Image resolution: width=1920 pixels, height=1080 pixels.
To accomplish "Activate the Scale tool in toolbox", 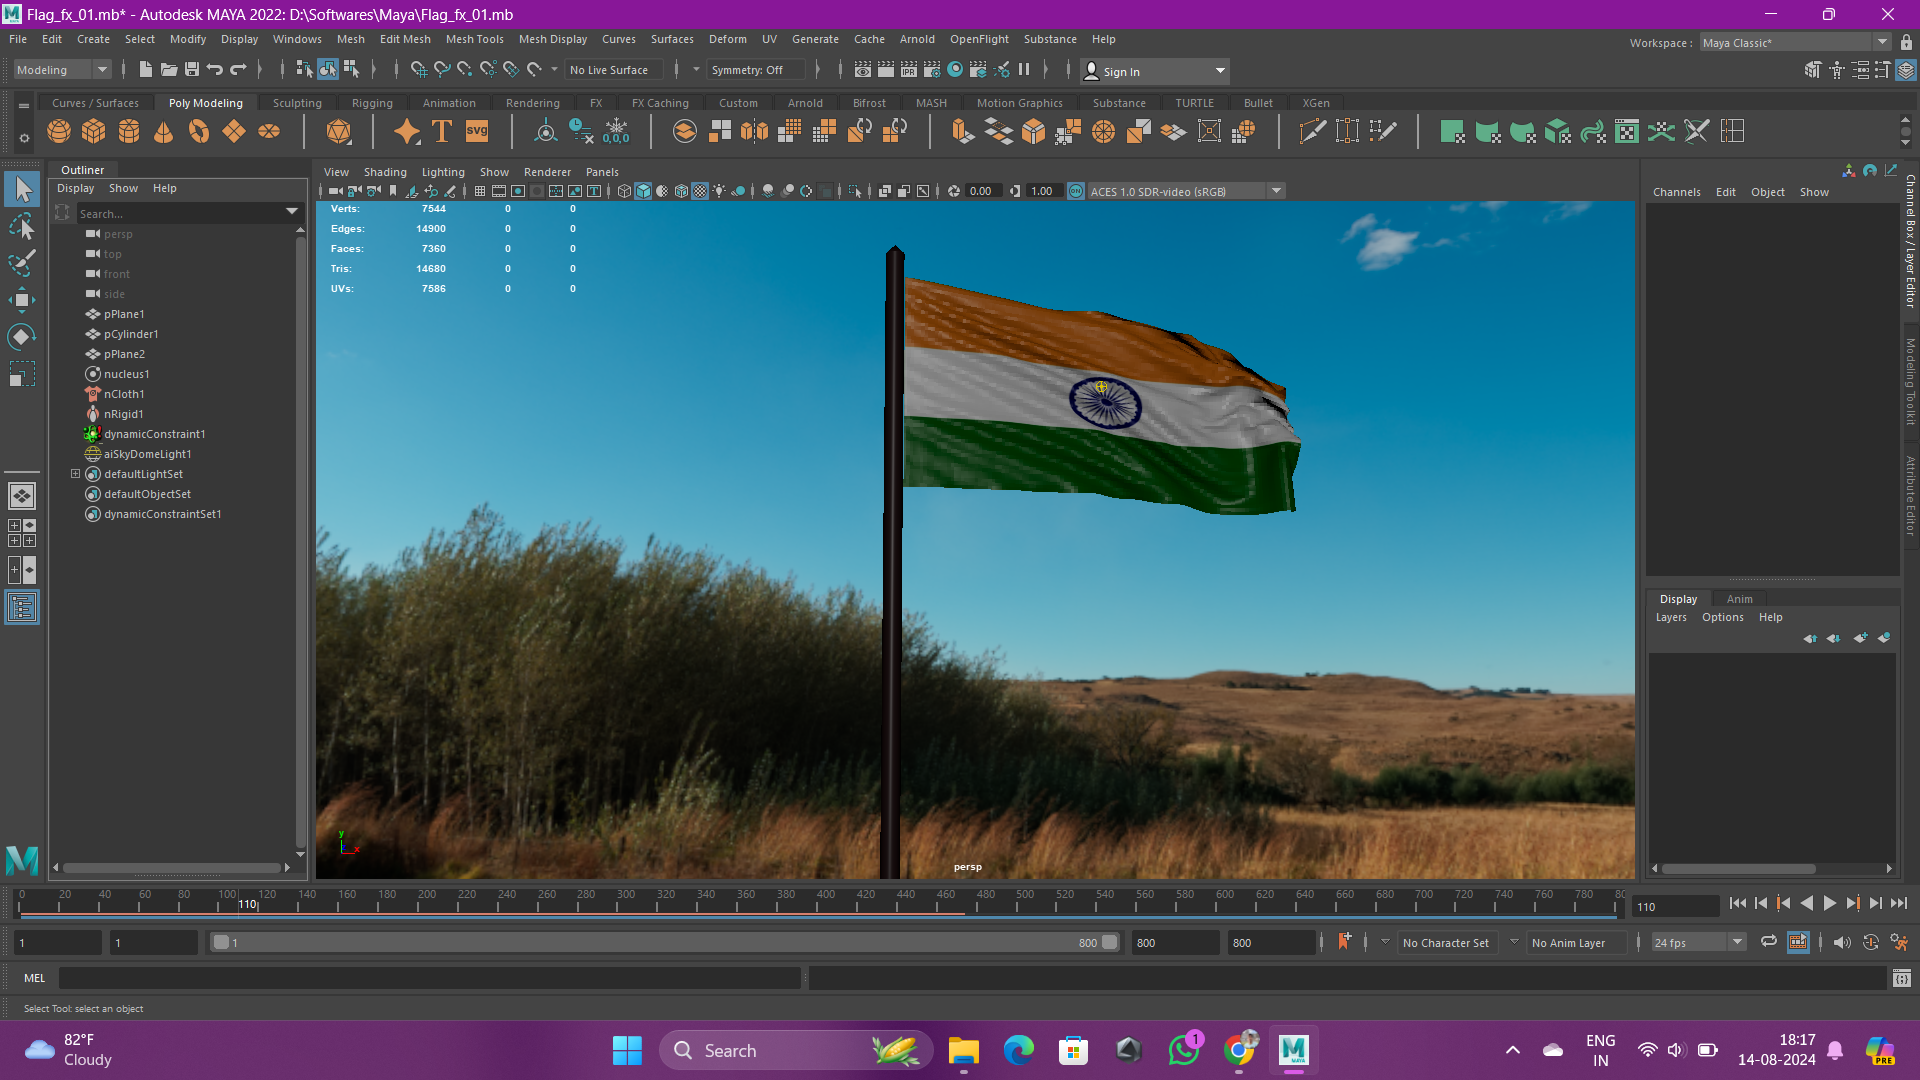I will (22, 374).
